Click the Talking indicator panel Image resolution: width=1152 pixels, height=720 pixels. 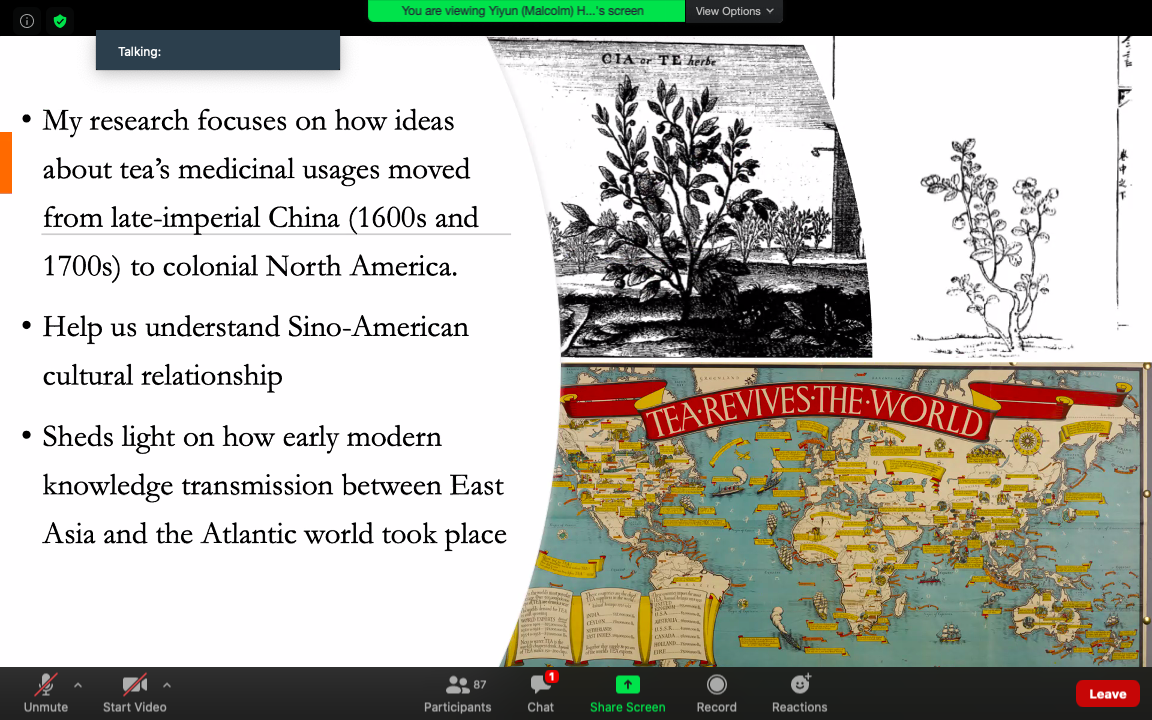point(217,51)
